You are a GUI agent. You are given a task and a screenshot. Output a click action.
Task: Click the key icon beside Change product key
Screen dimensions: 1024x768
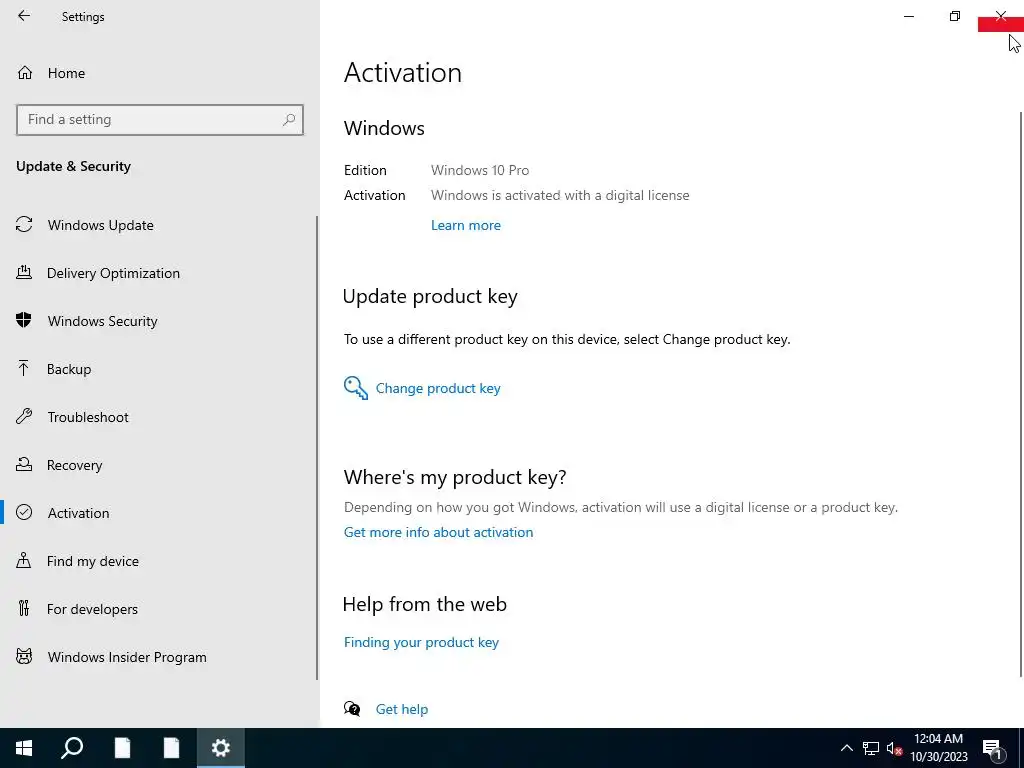point(356,388)
